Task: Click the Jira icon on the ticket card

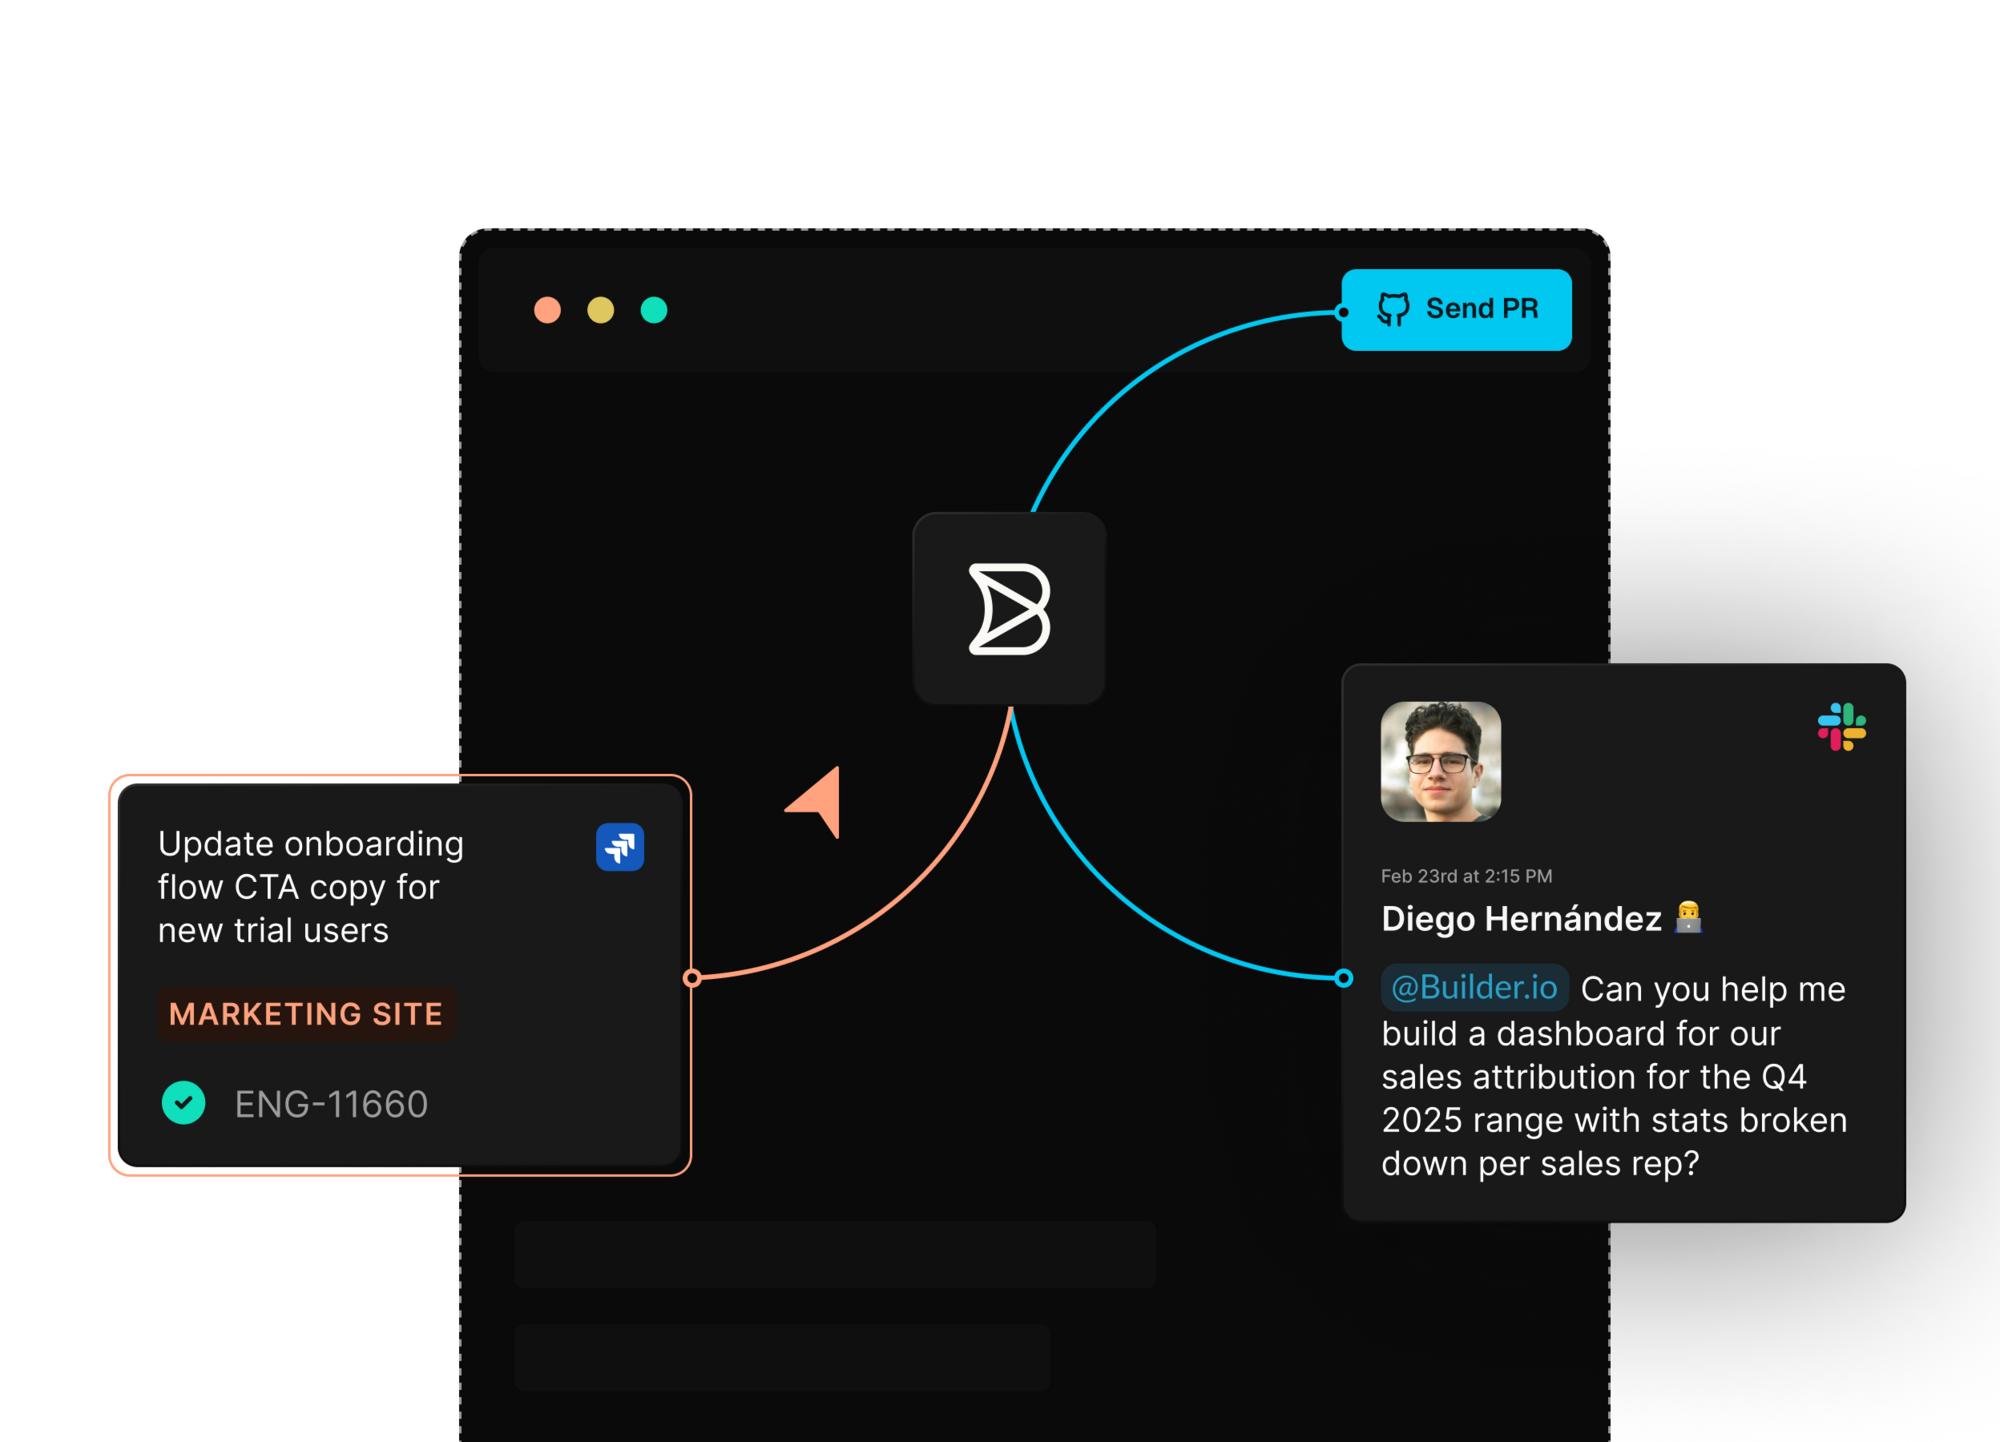Action: 620,847
